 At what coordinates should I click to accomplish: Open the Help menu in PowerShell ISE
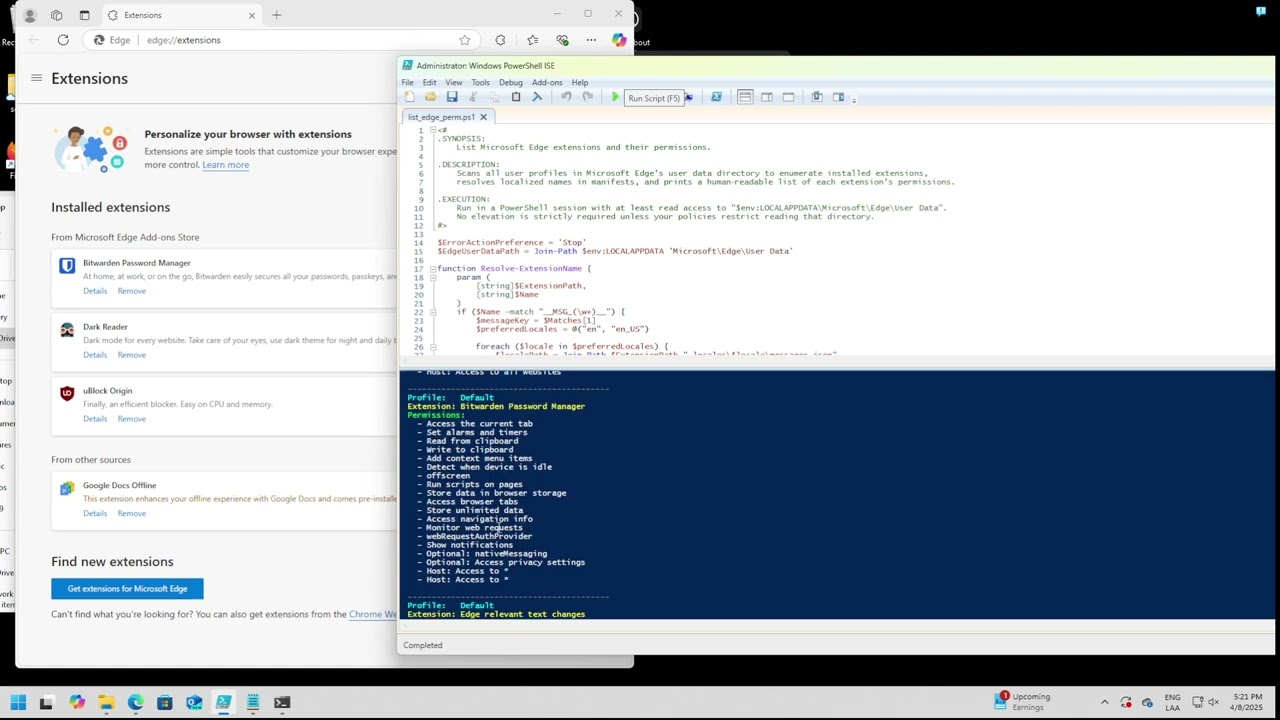point(580,82)
